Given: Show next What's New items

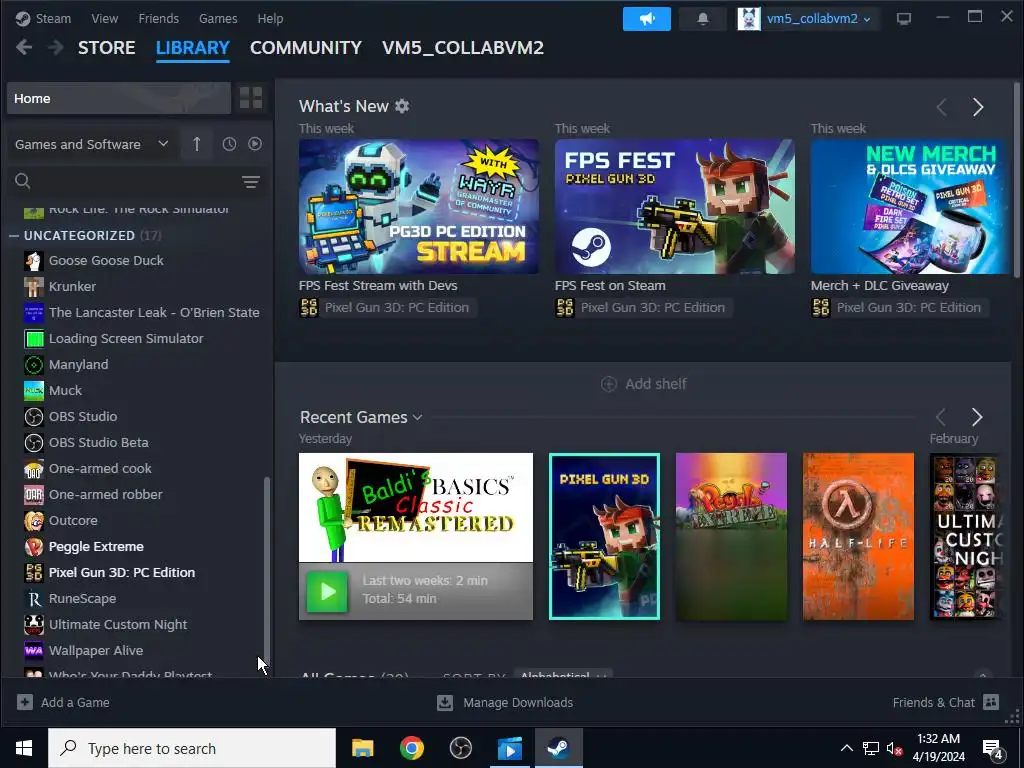Looking at the screenshot, I should (x=978, y=107).
